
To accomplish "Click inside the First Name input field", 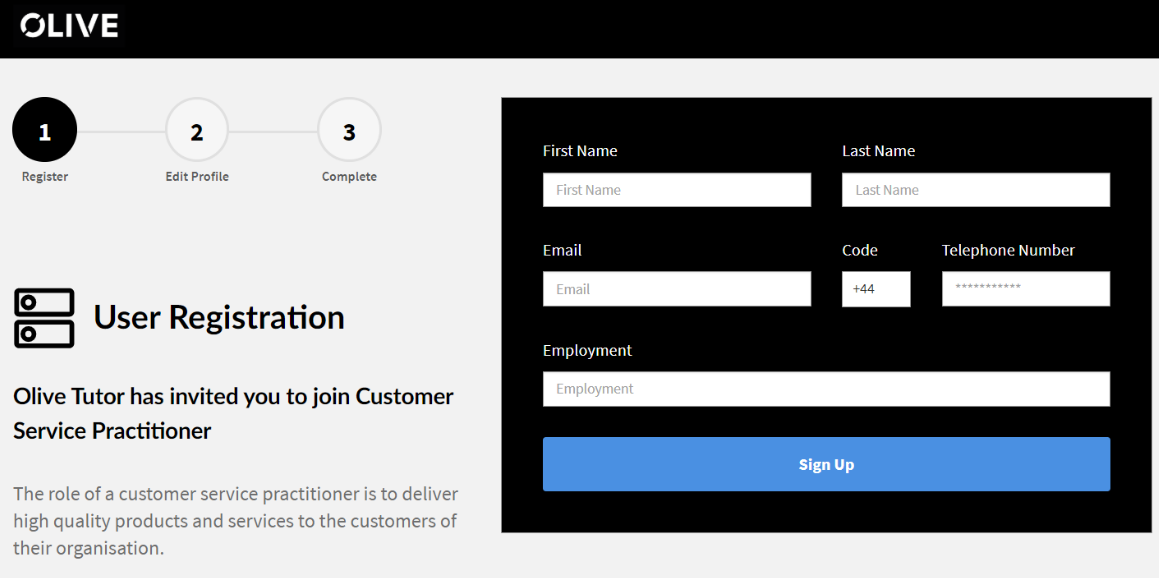I will pos(676,189).
